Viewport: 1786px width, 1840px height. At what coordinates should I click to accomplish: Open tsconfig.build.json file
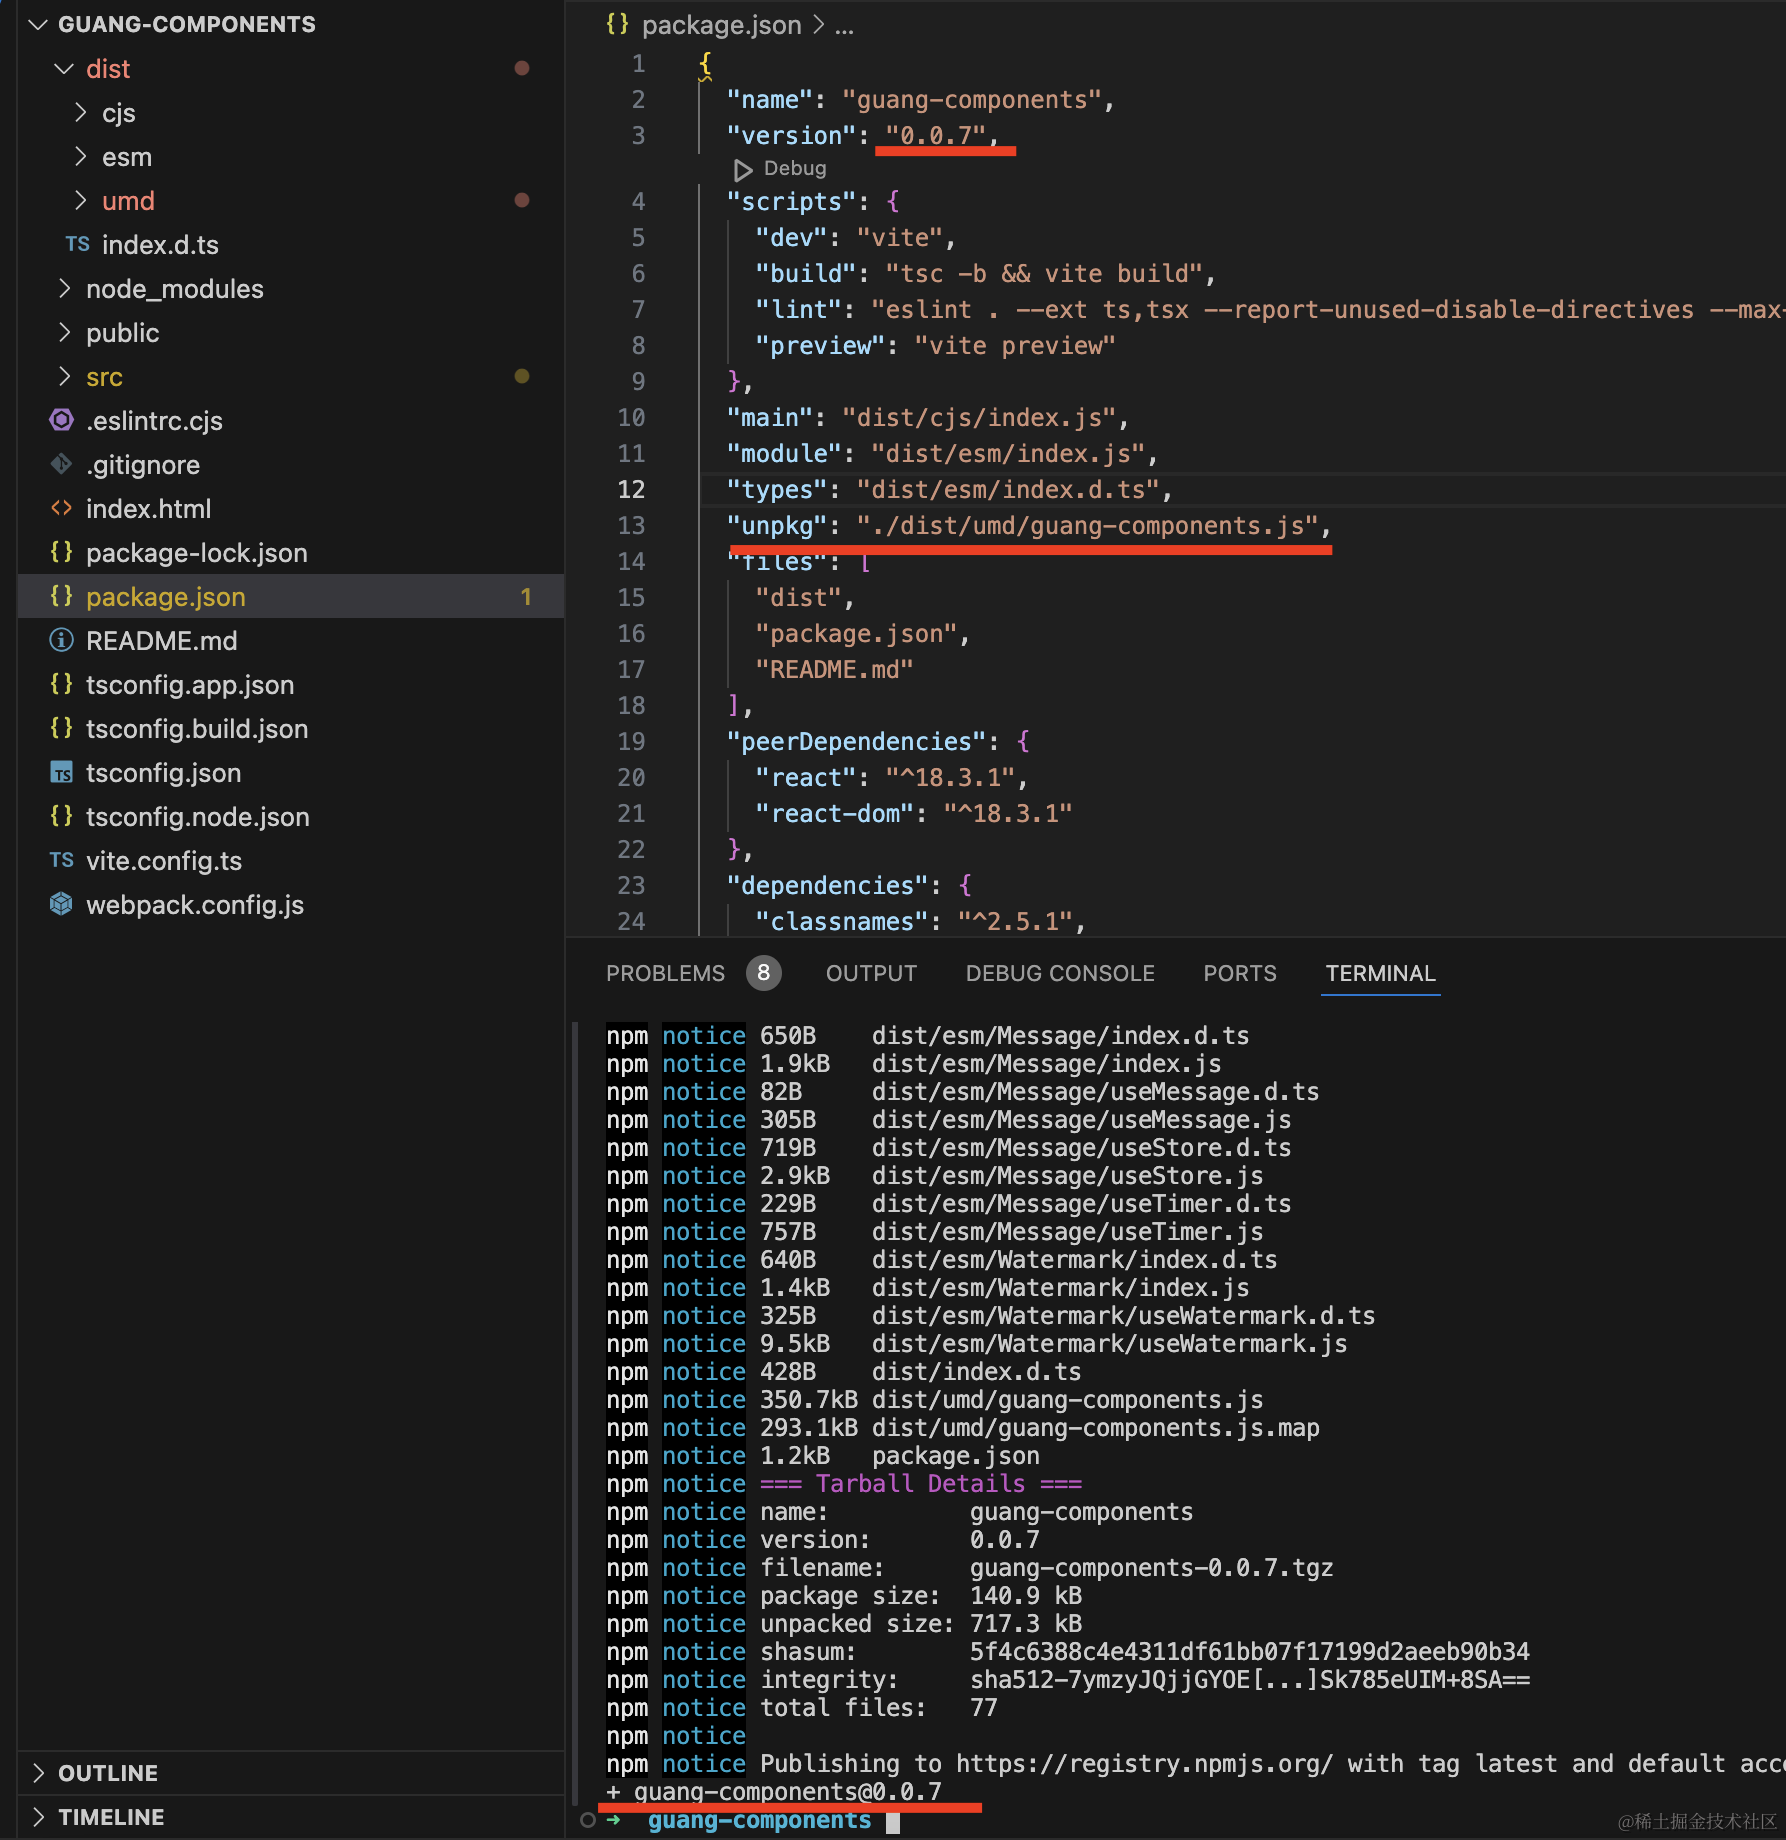pos(197,729)
